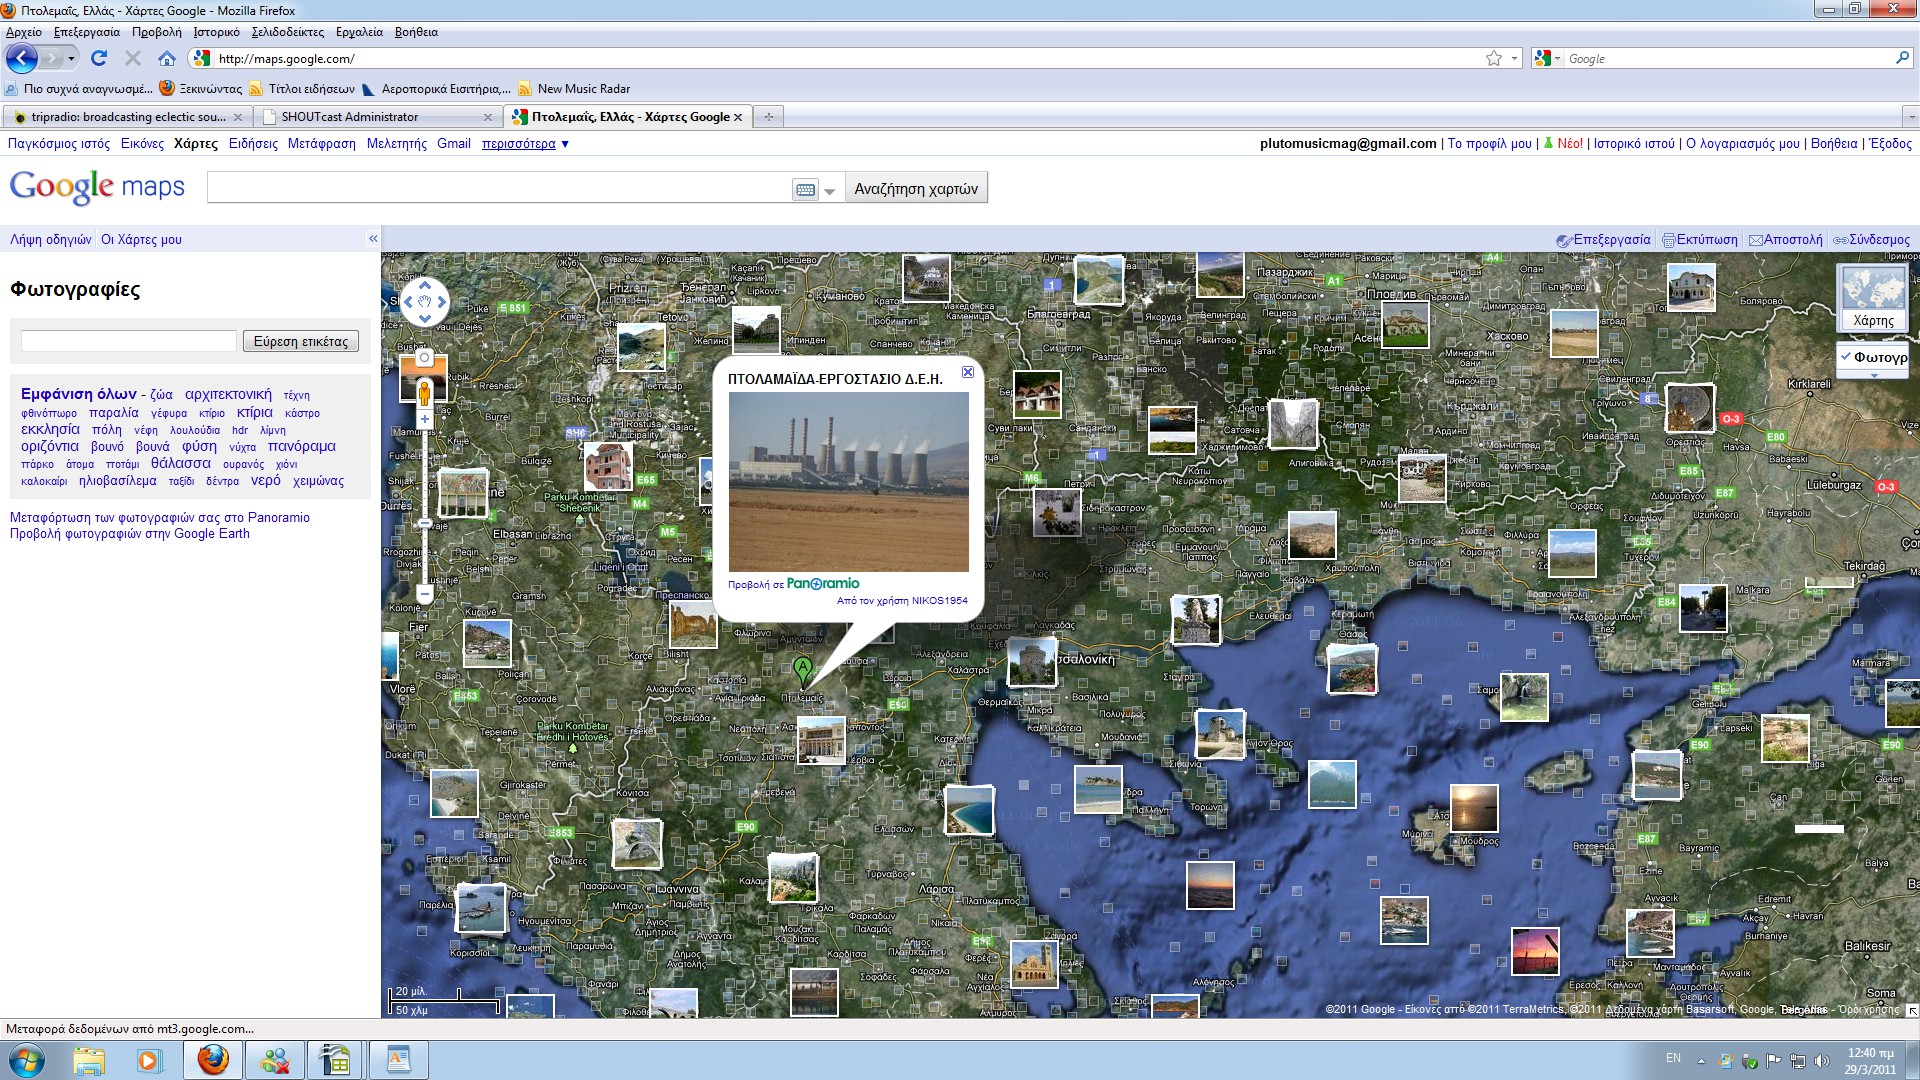Open the Ιστορικό menu
Viewport: 1920px width, 1080px height.
tap(217, 32)
